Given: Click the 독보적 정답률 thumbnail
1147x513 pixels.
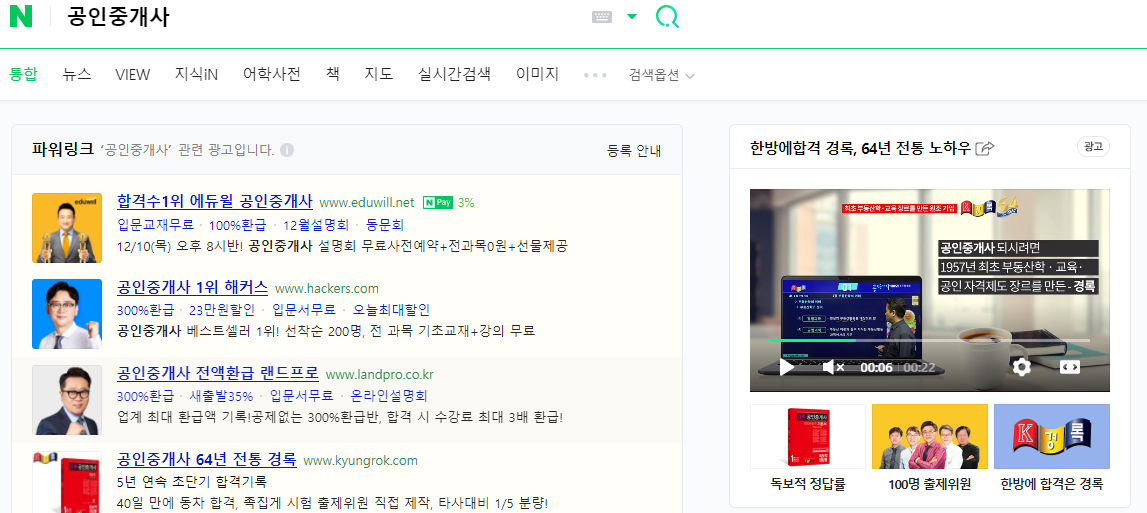Looking at the screenshot, I should click(808, 436).
